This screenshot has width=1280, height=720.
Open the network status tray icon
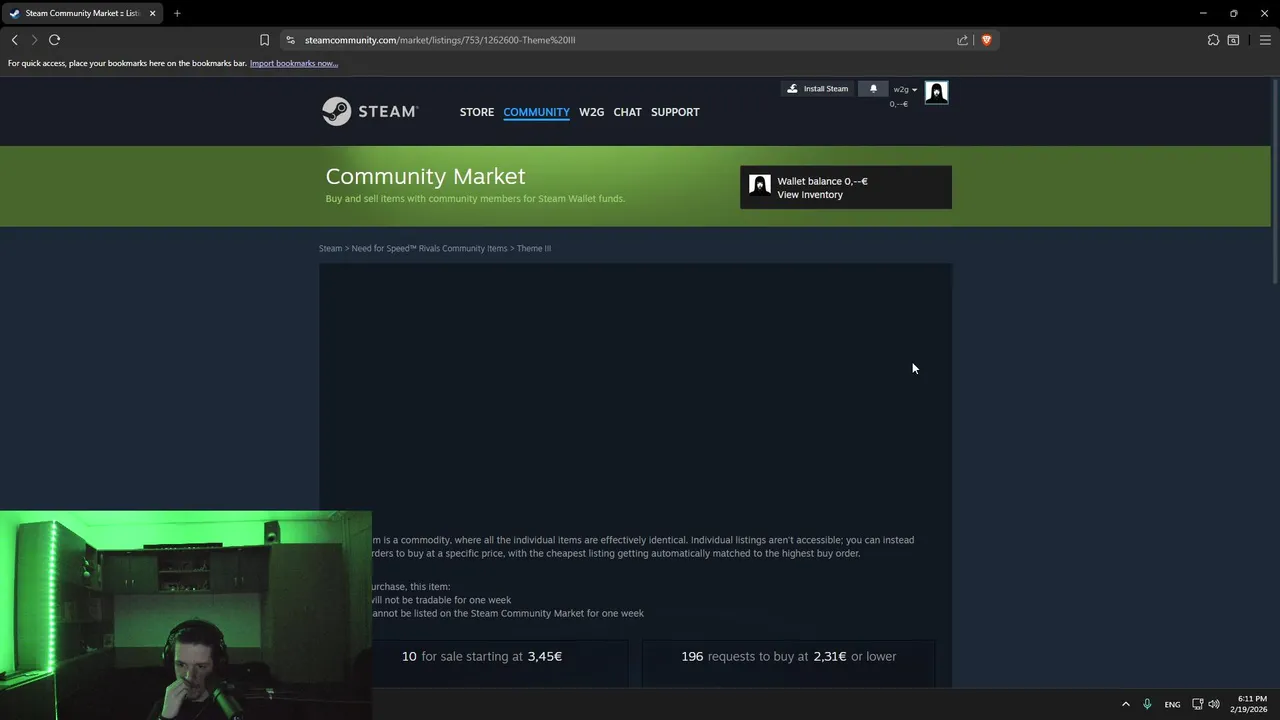pos(1198,704)
